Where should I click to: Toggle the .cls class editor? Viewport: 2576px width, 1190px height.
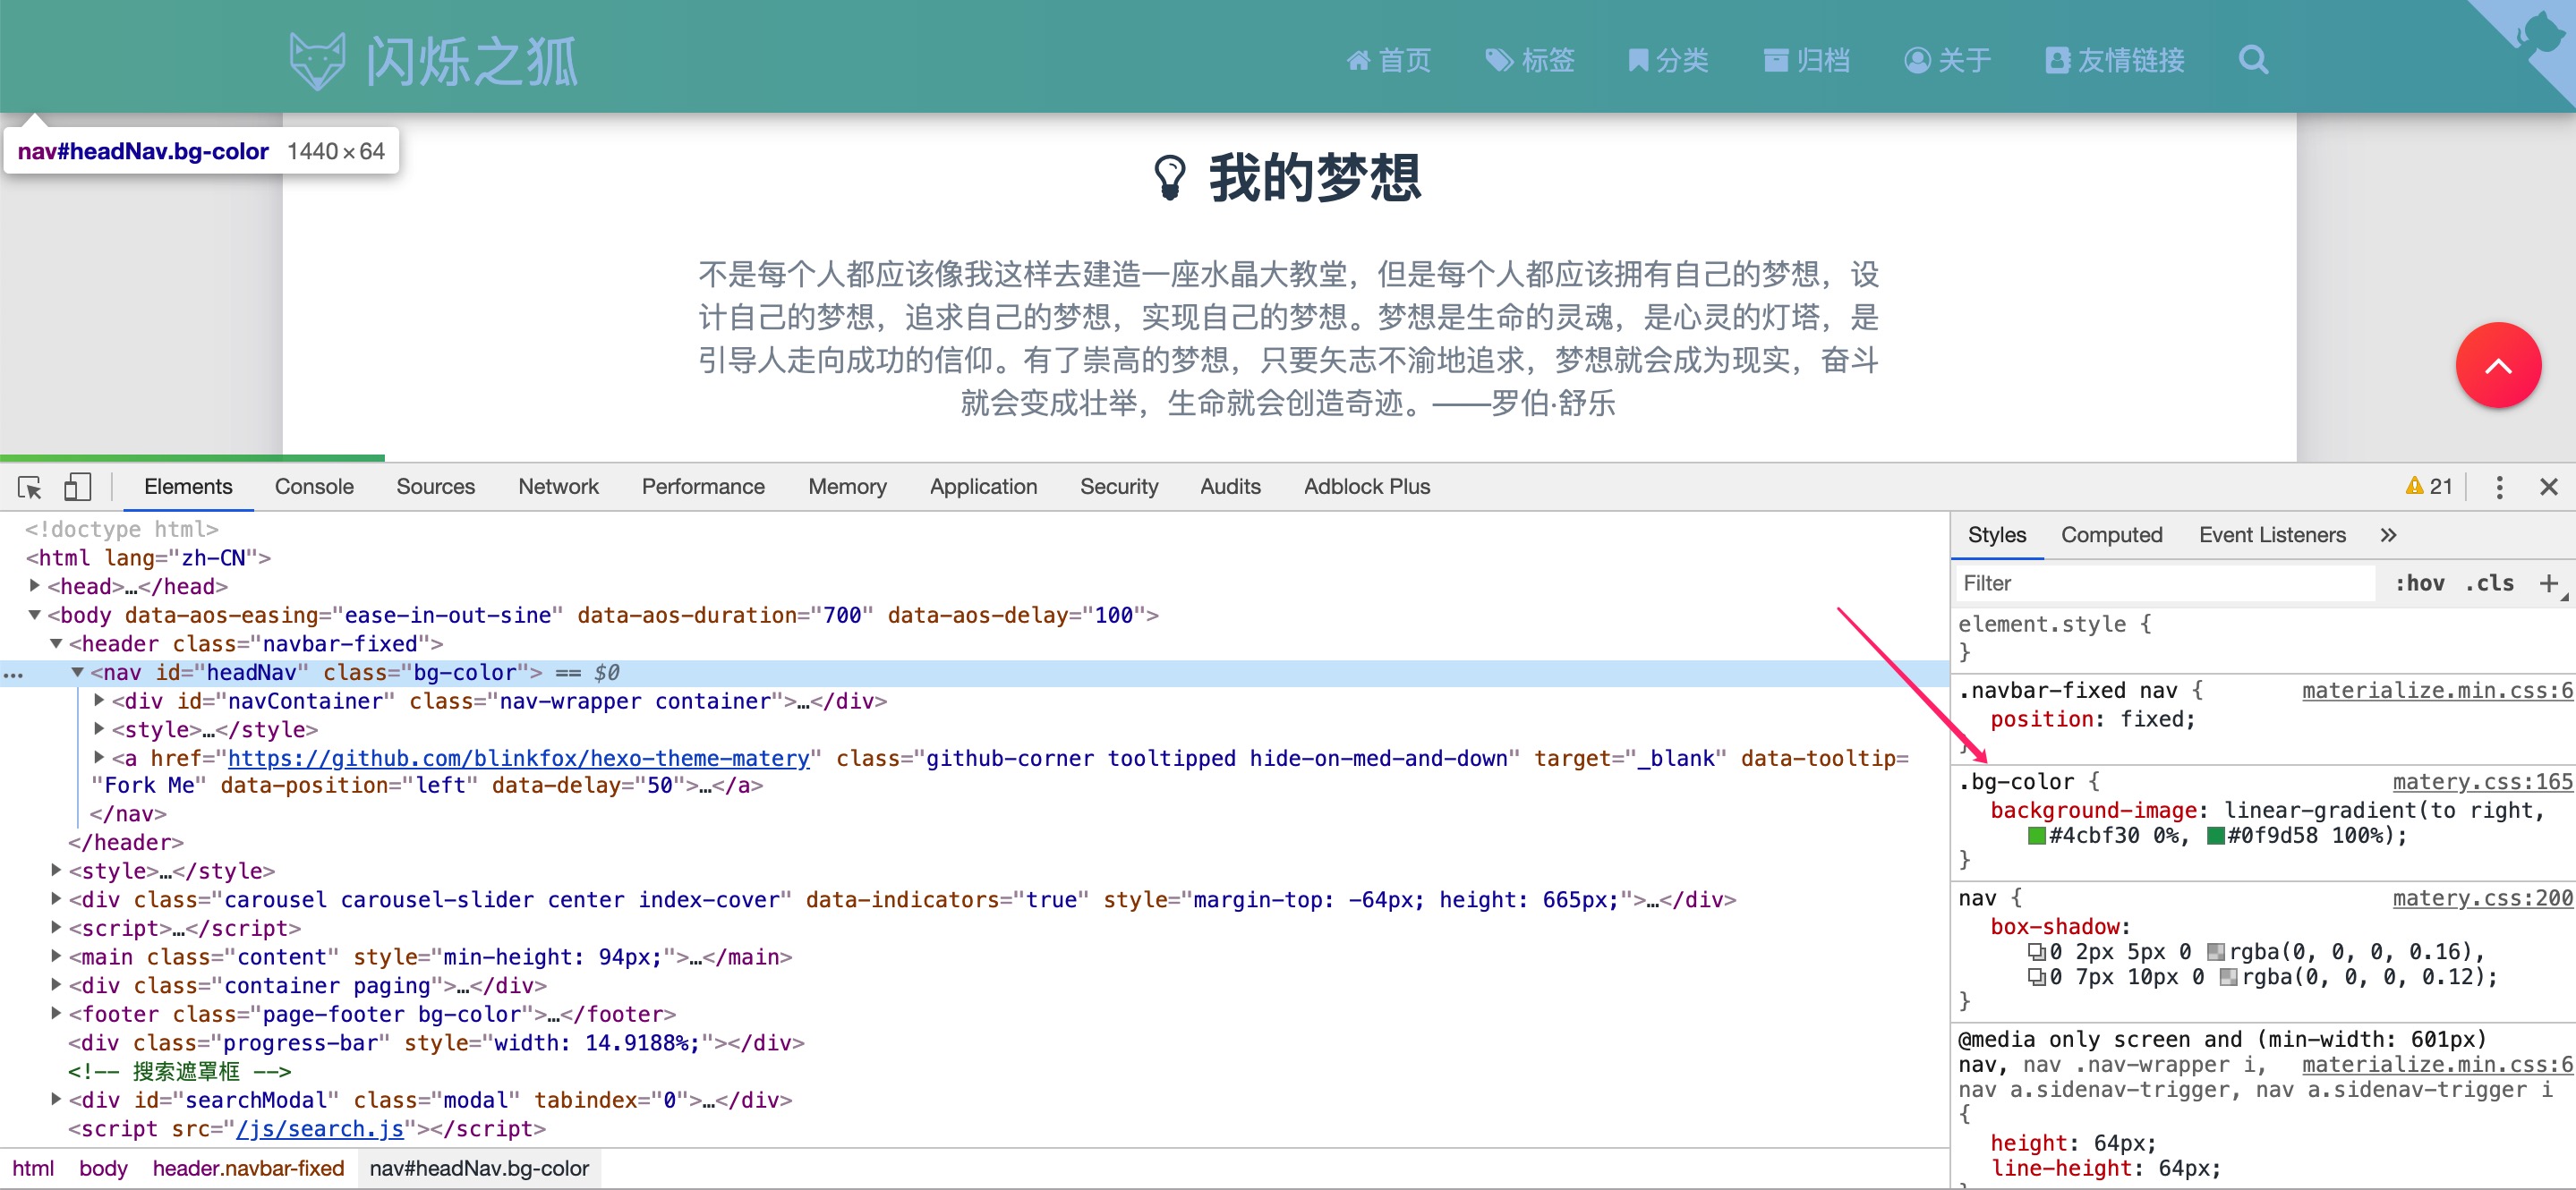pos(2489,583)
